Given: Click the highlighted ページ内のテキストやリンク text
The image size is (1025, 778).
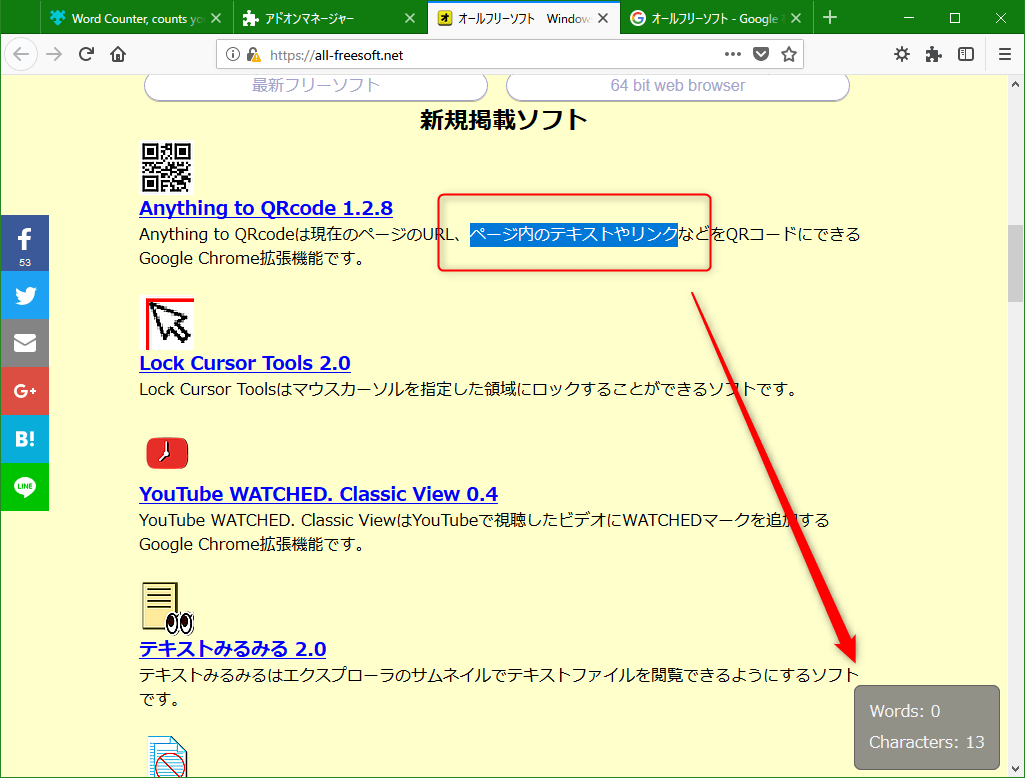Looking at the screenshot, I should click(x=573, y=234).
